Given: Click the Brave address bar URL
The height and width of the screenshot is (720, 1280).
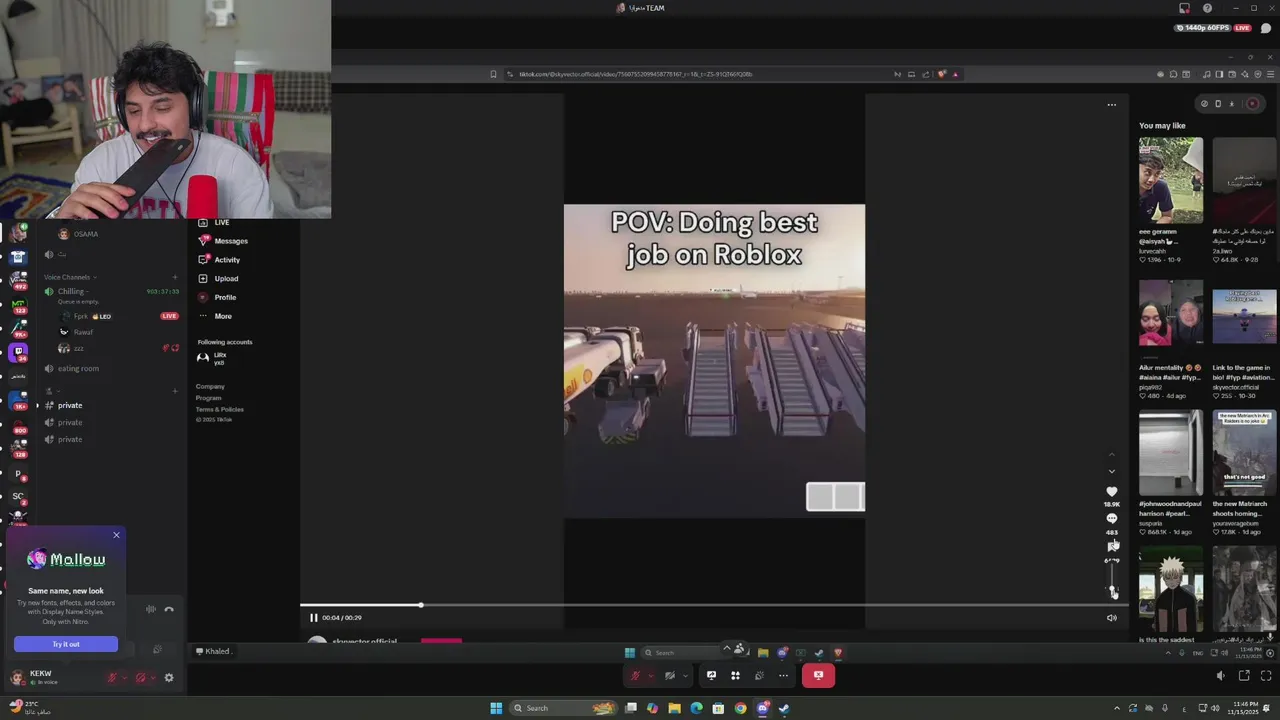Looking at the screenshot, I should [x=635, y=74].
